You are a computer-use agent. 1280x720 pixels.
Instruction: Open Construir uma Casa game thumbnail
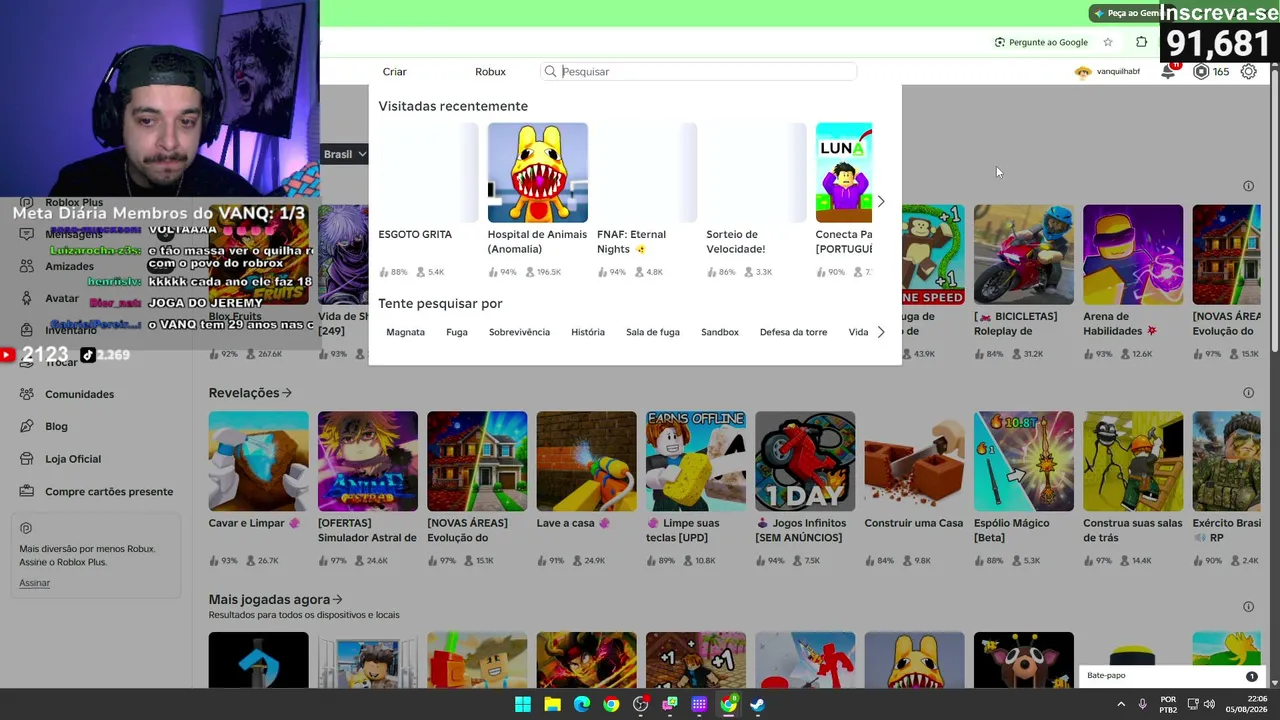click(914, 461)
